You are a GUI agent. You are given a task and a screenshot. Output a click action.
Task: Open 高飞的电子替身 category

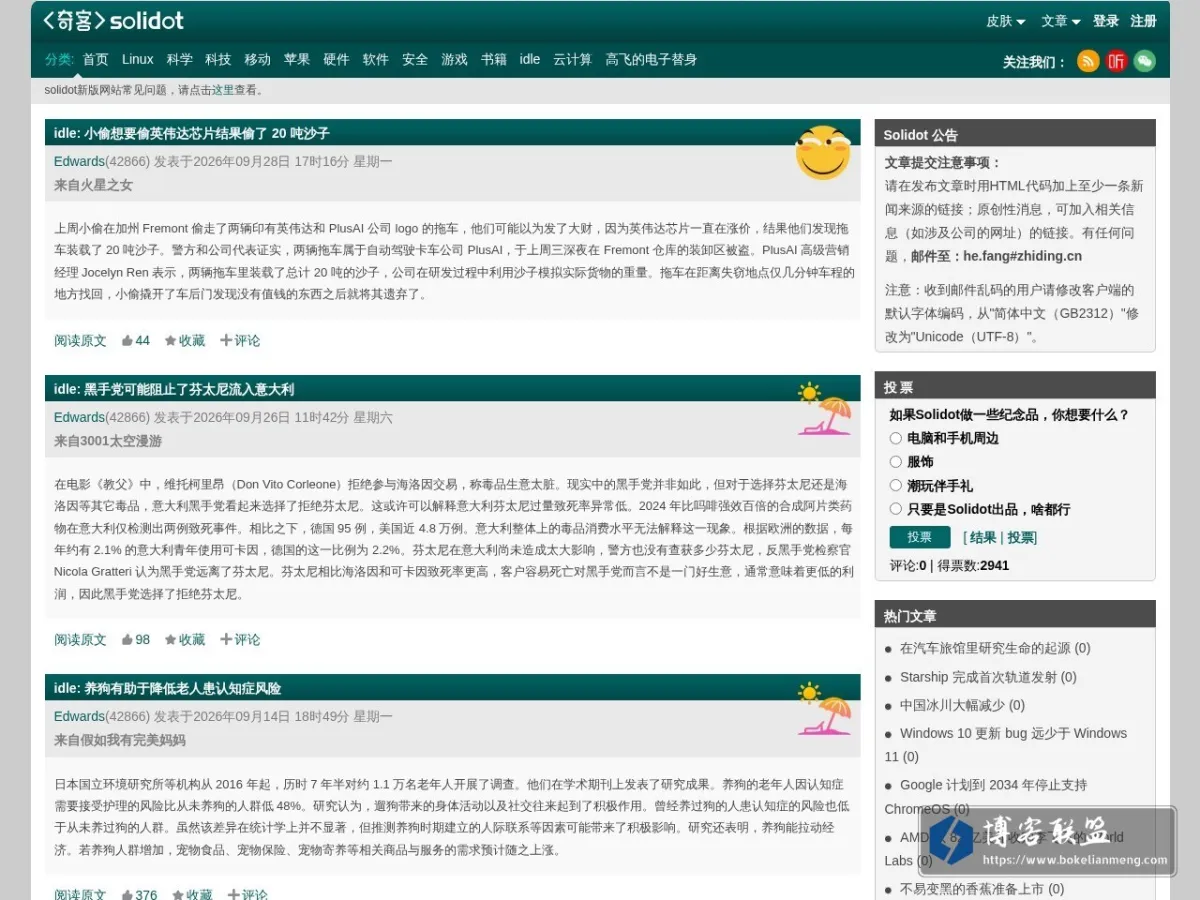pos(651,59)
